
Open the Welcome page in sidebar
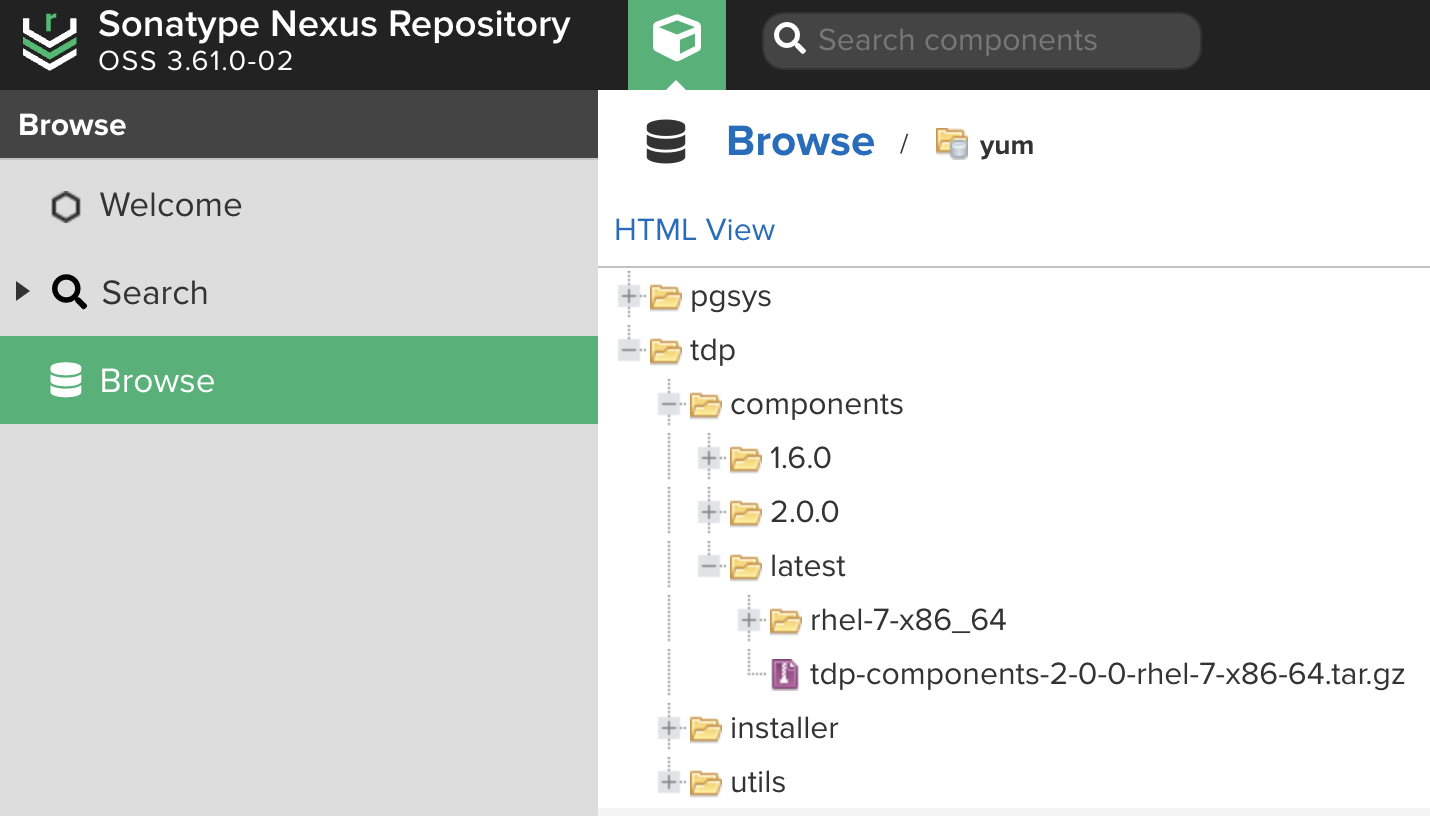click(x=299, y=205)
